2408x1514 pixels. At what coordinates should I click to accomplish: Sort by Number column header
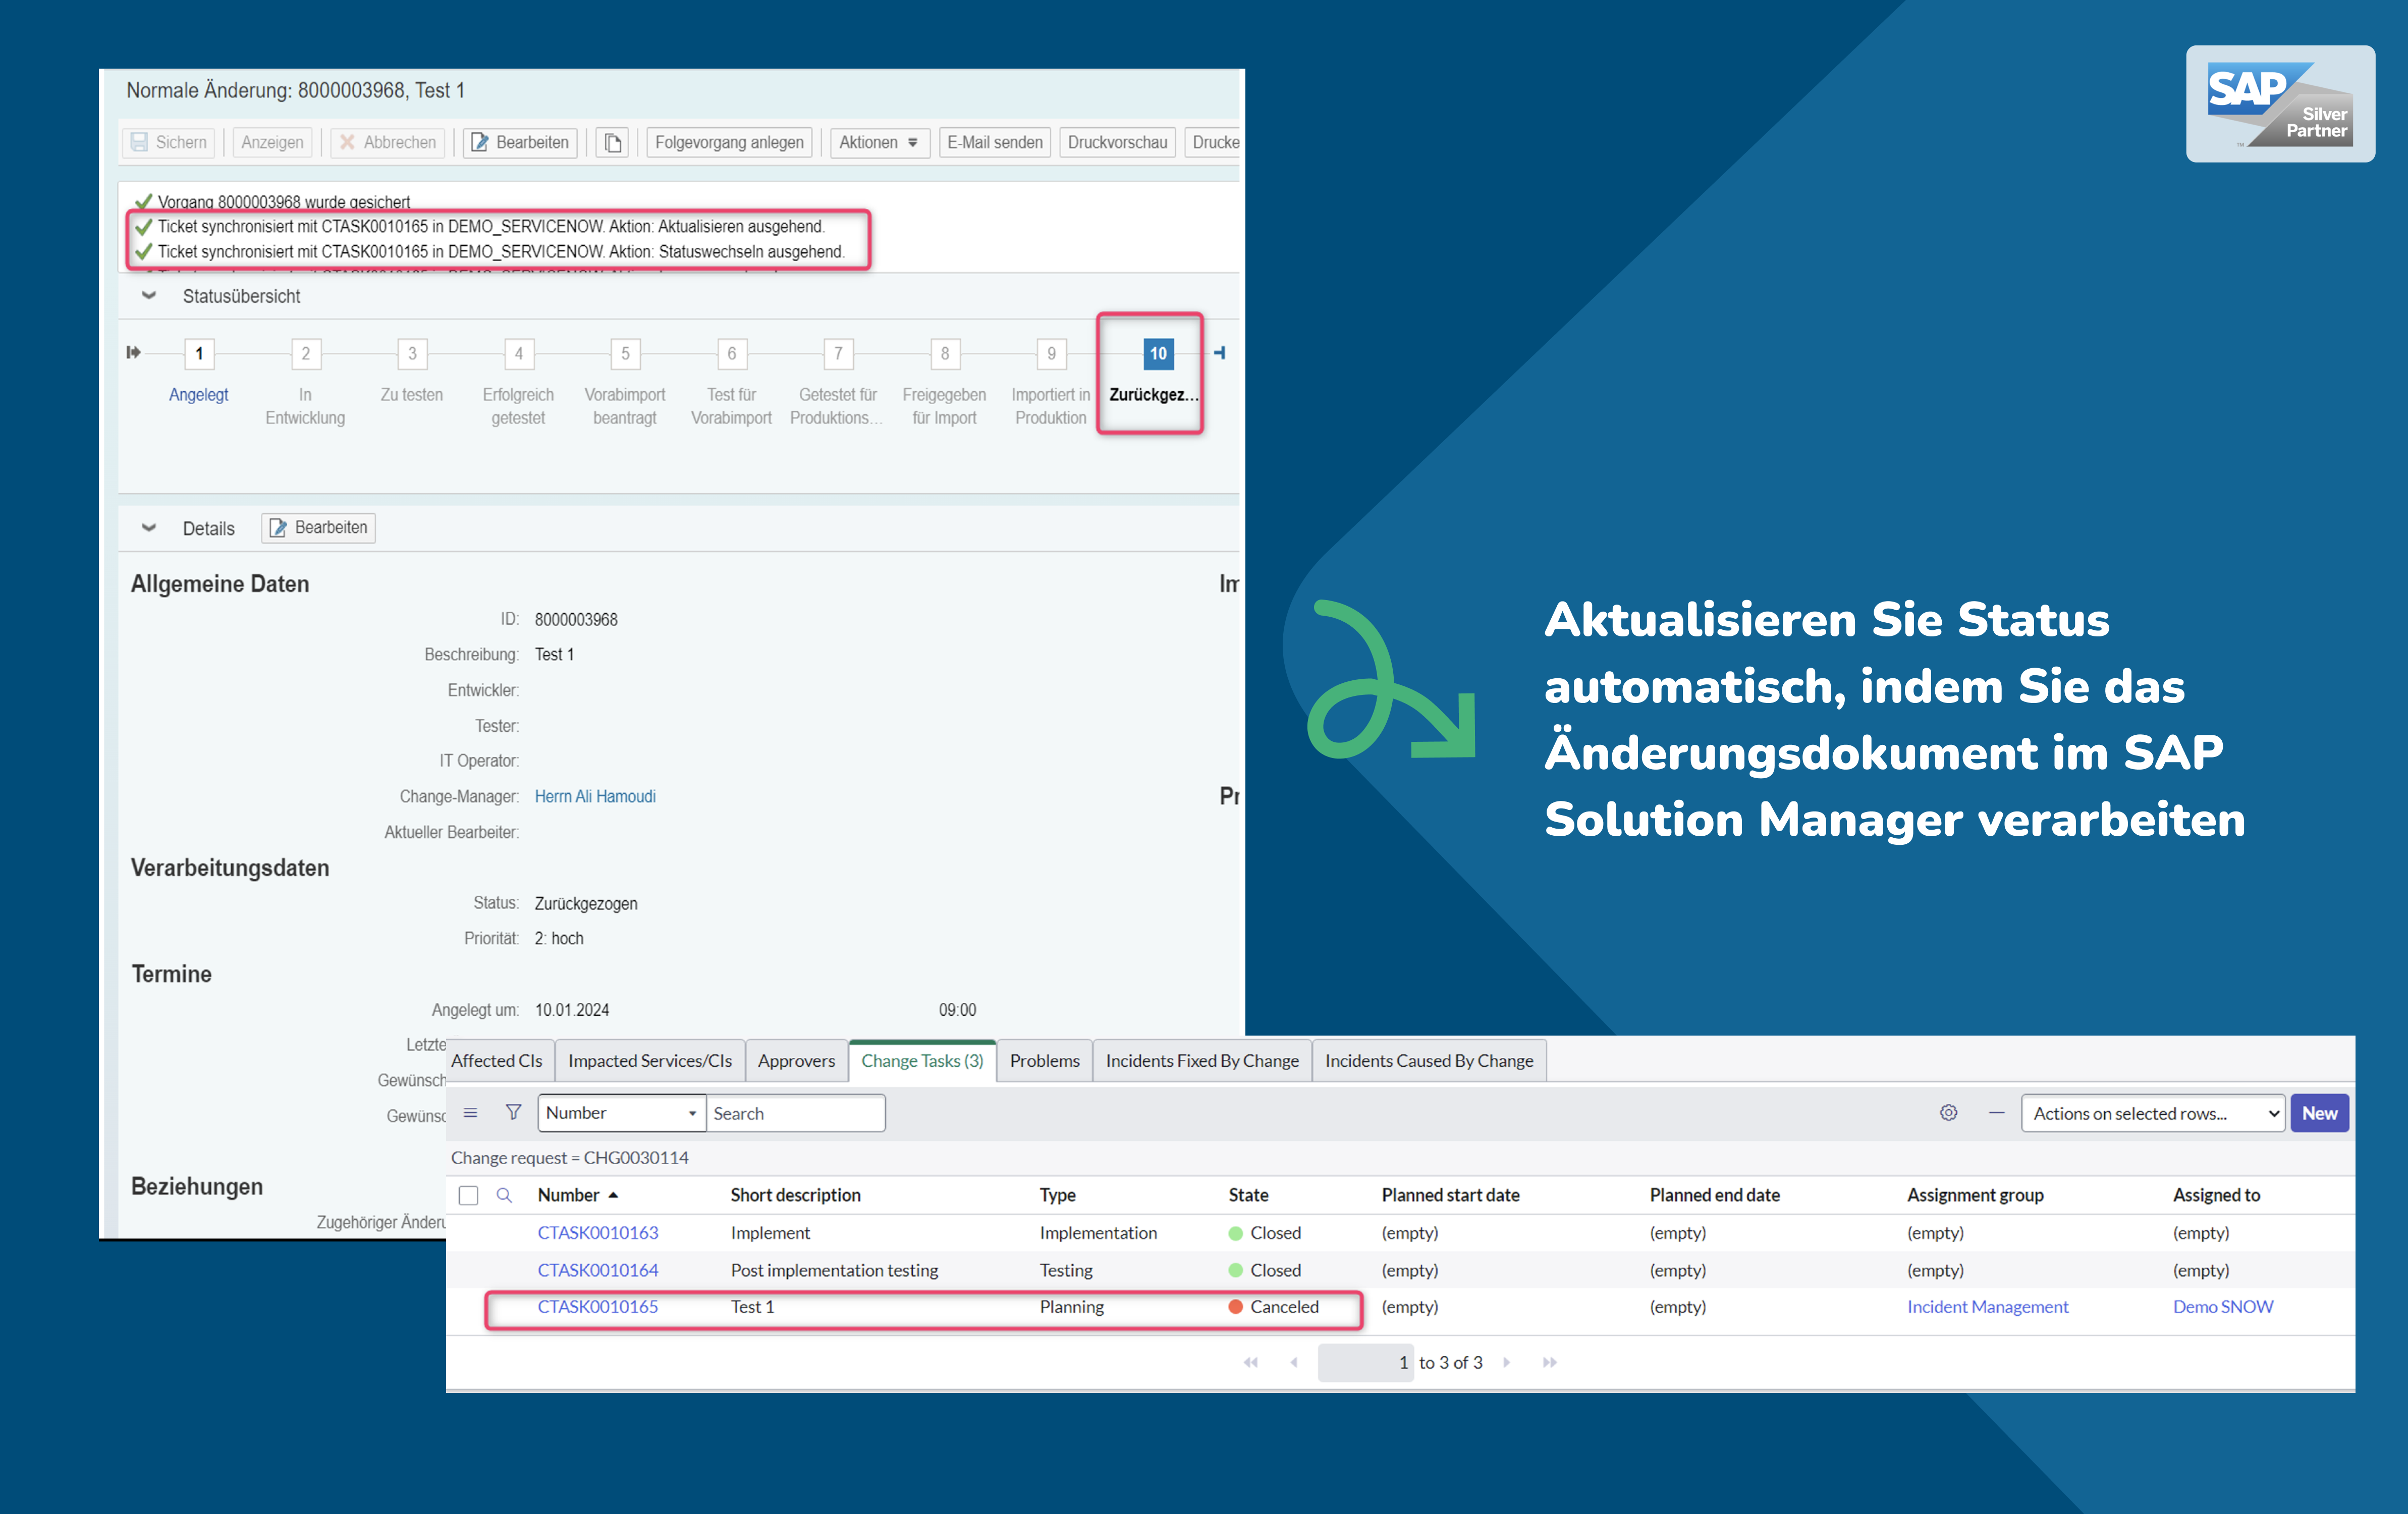(569, 1195)
